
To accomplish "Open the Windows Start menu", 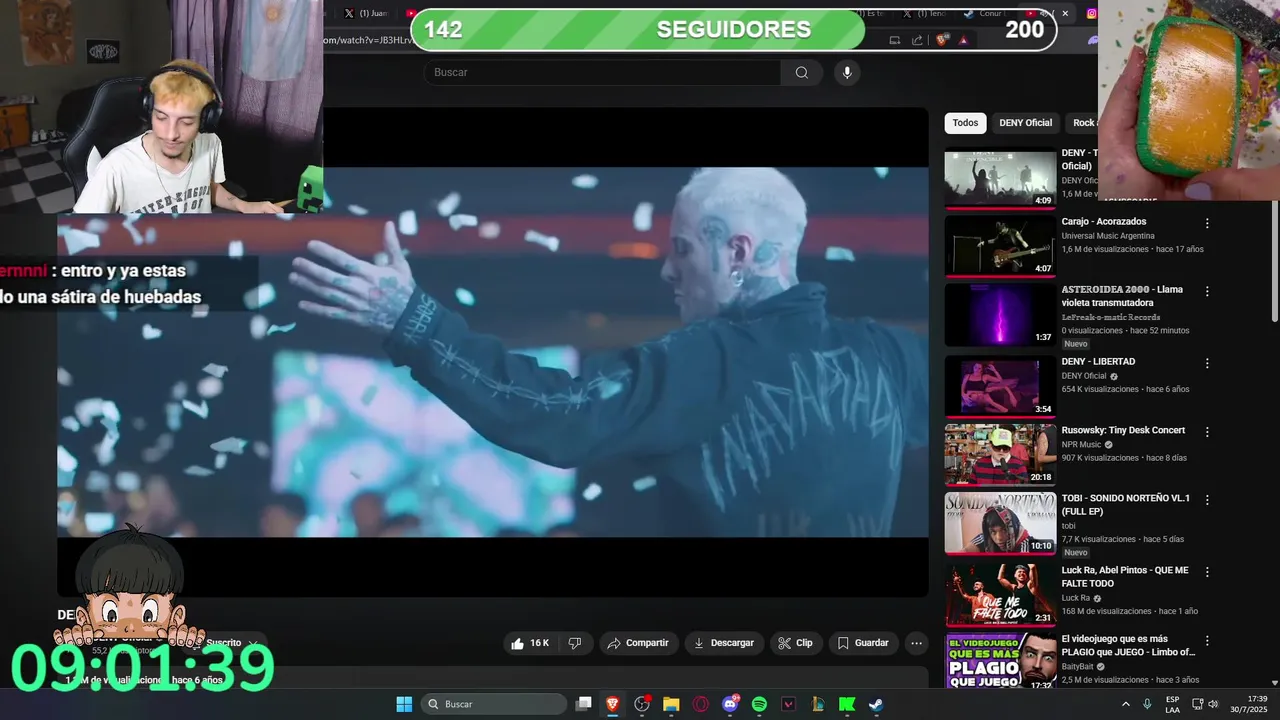I will pyautogui.click(x=404, y=704).
